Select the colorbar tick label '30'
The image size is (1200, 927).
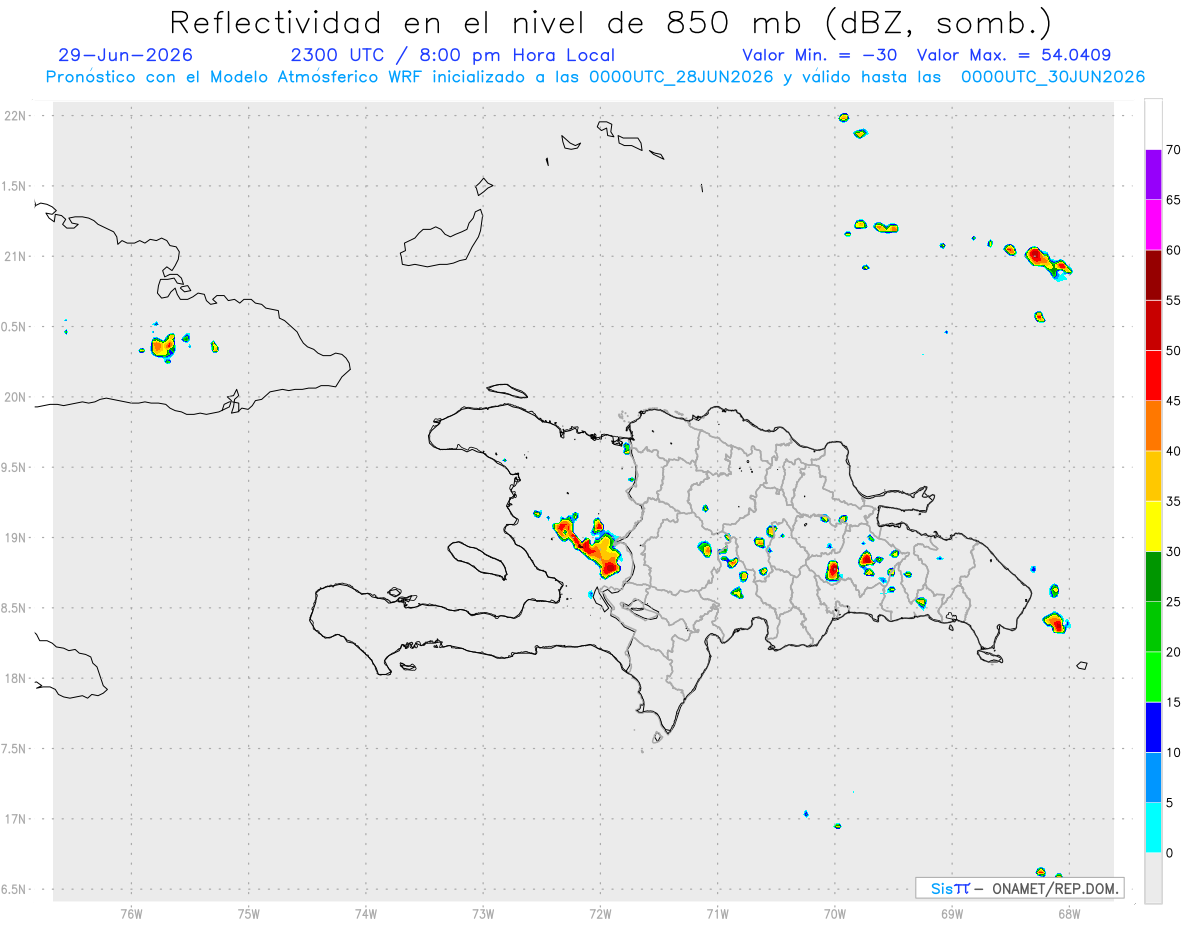click(1173, 551)
